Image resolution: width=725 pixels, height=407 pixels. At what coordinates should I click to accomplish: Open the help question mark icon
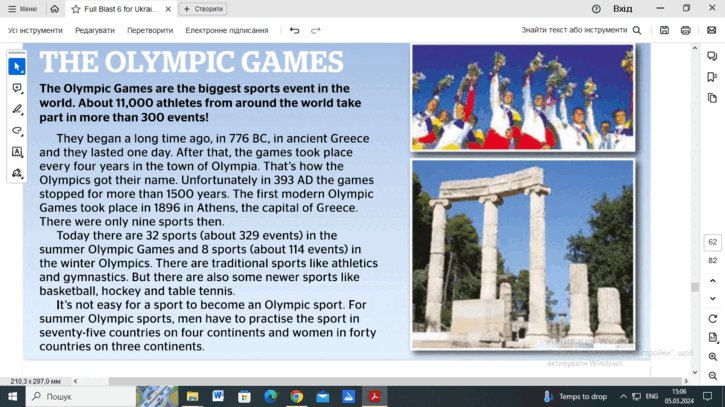coord(596,9)
